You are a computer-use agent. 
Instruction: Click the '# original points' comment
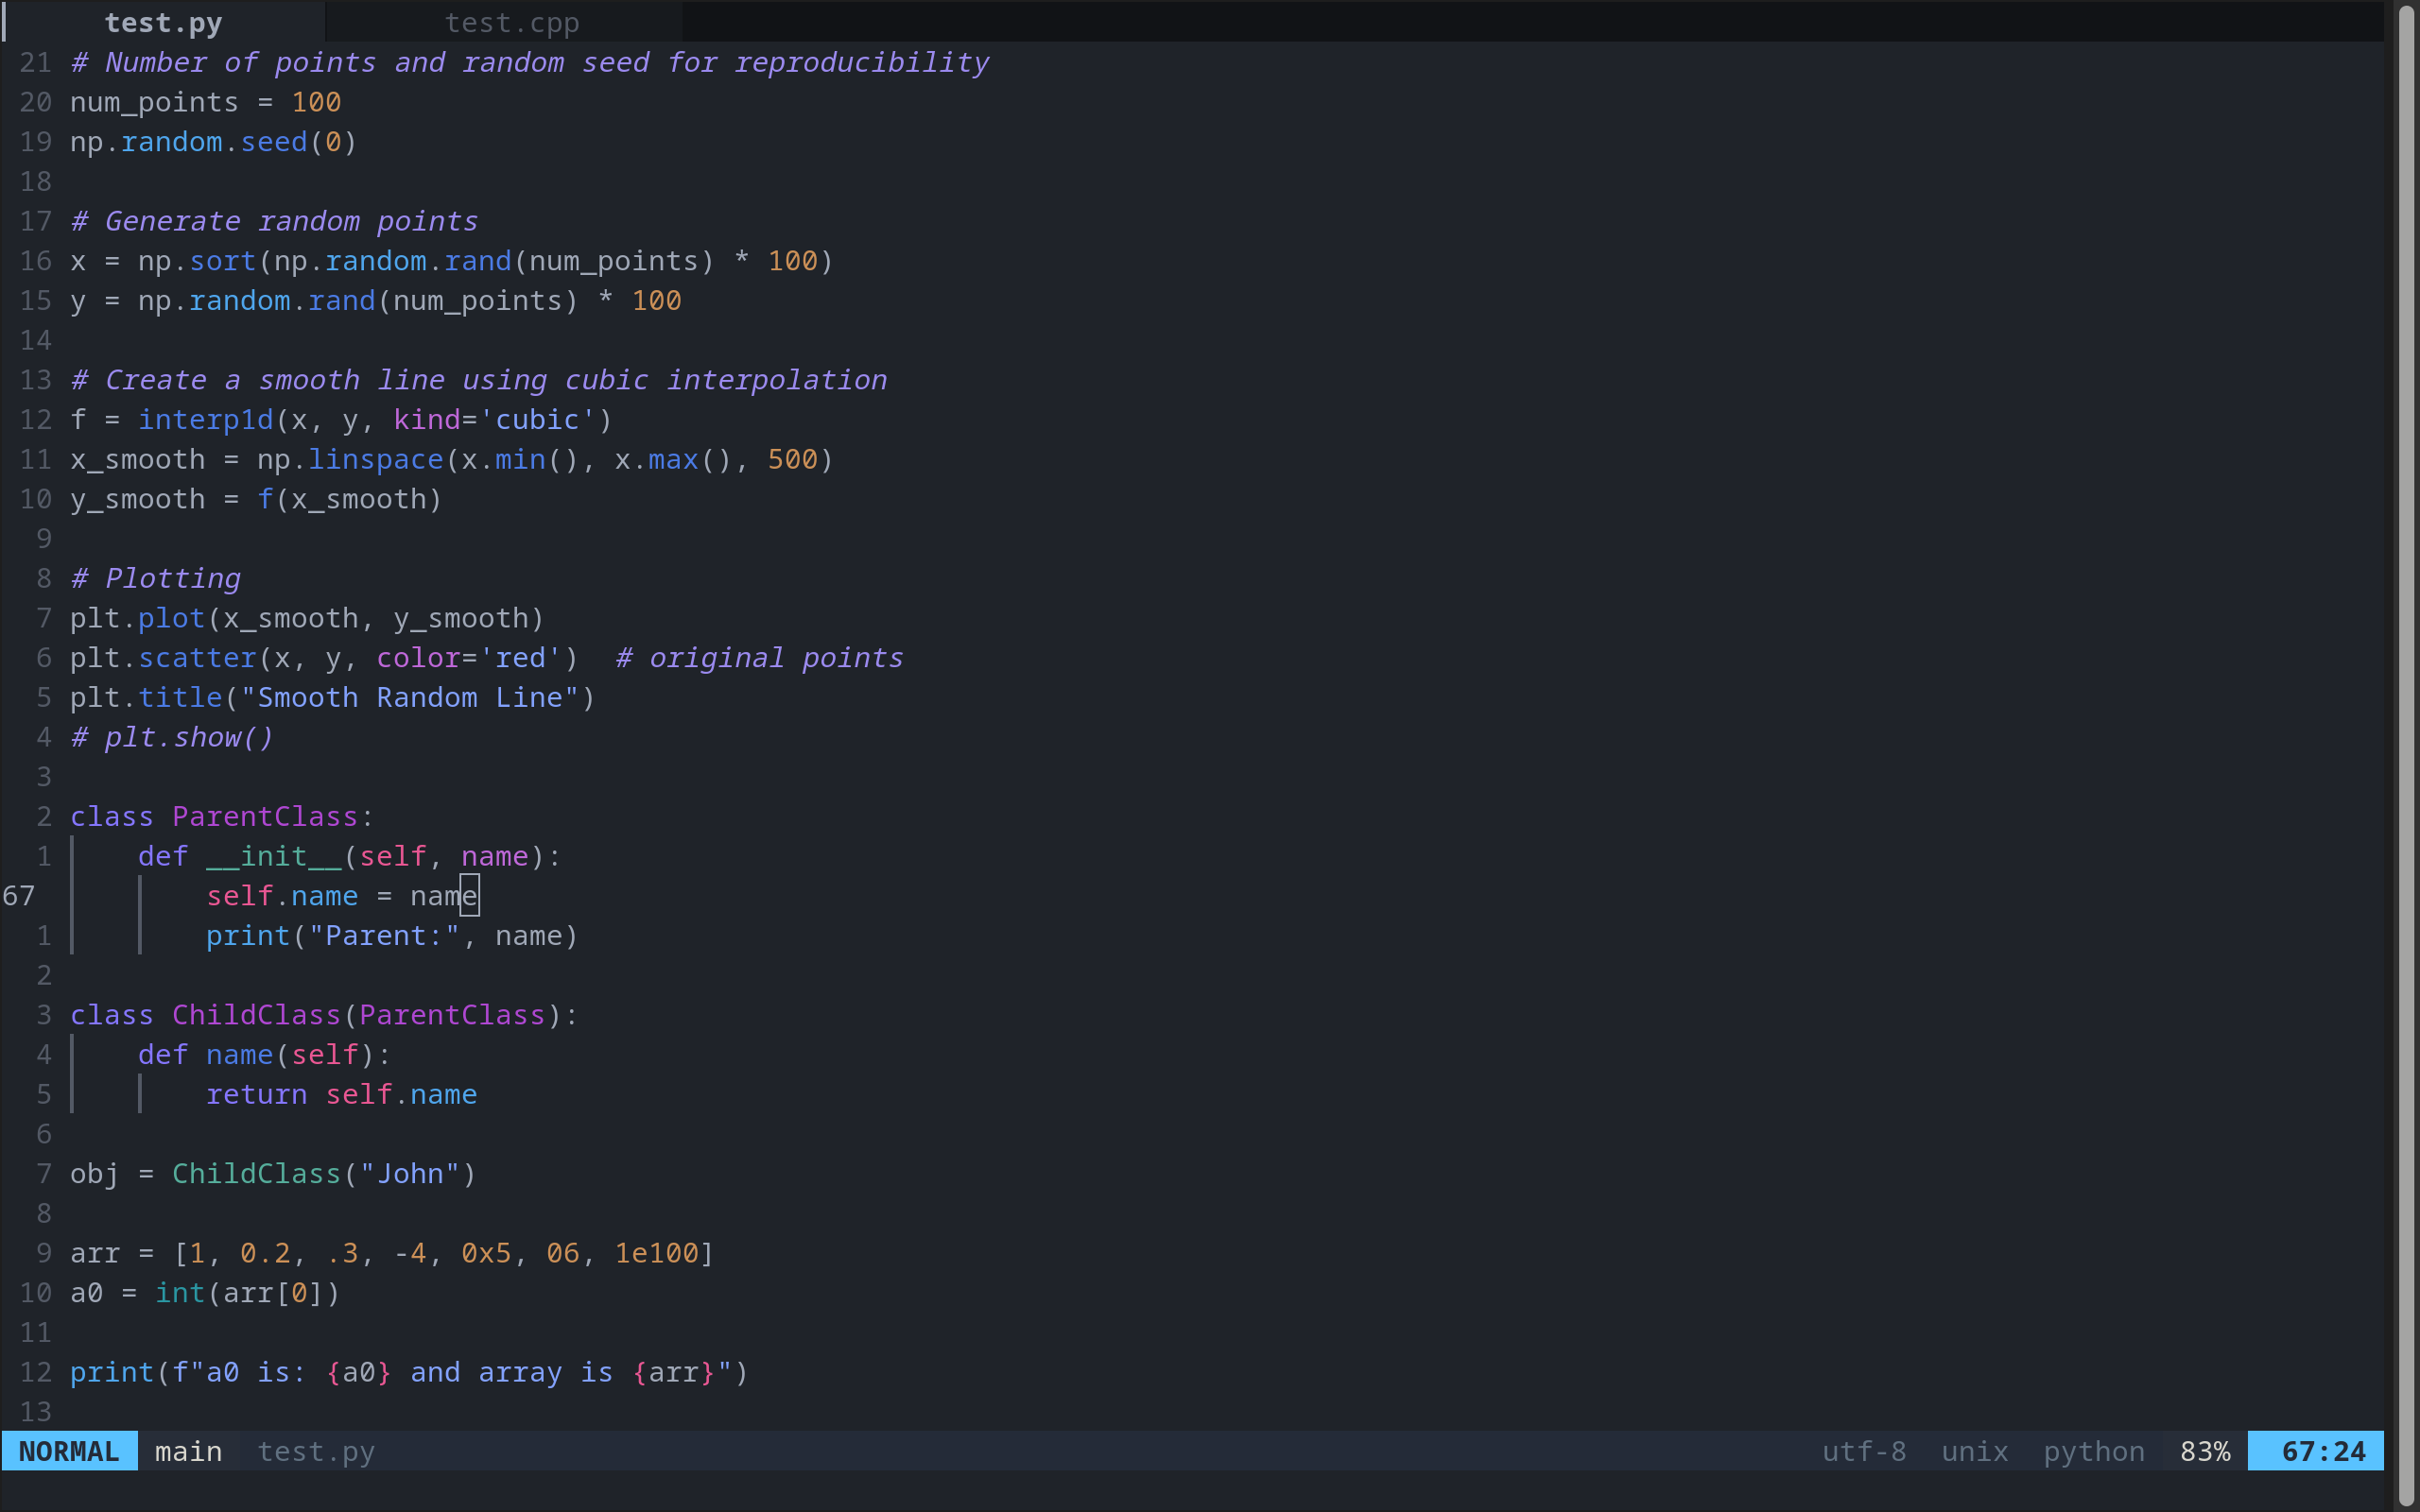(758, 658)
